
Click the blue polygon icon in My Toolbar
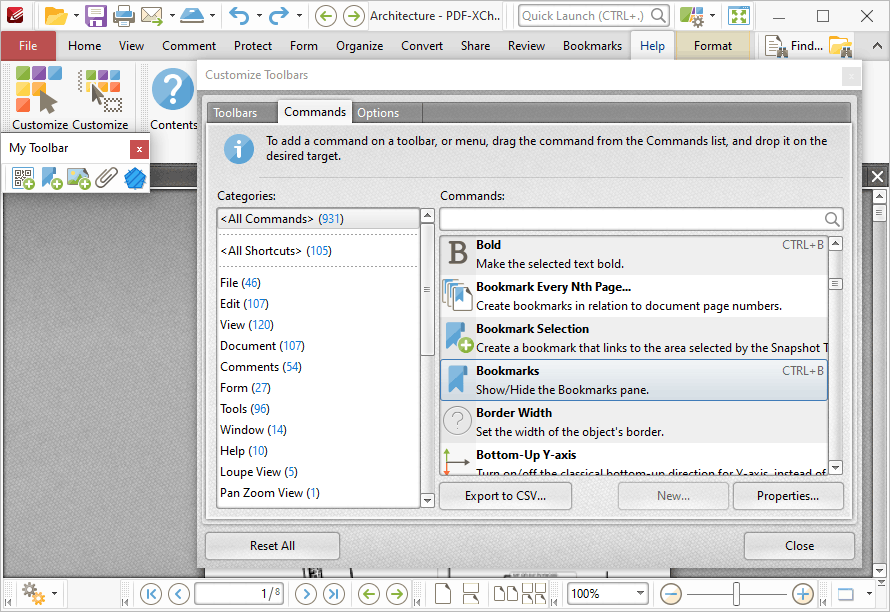pyautogui.click(x=135, y=178)
